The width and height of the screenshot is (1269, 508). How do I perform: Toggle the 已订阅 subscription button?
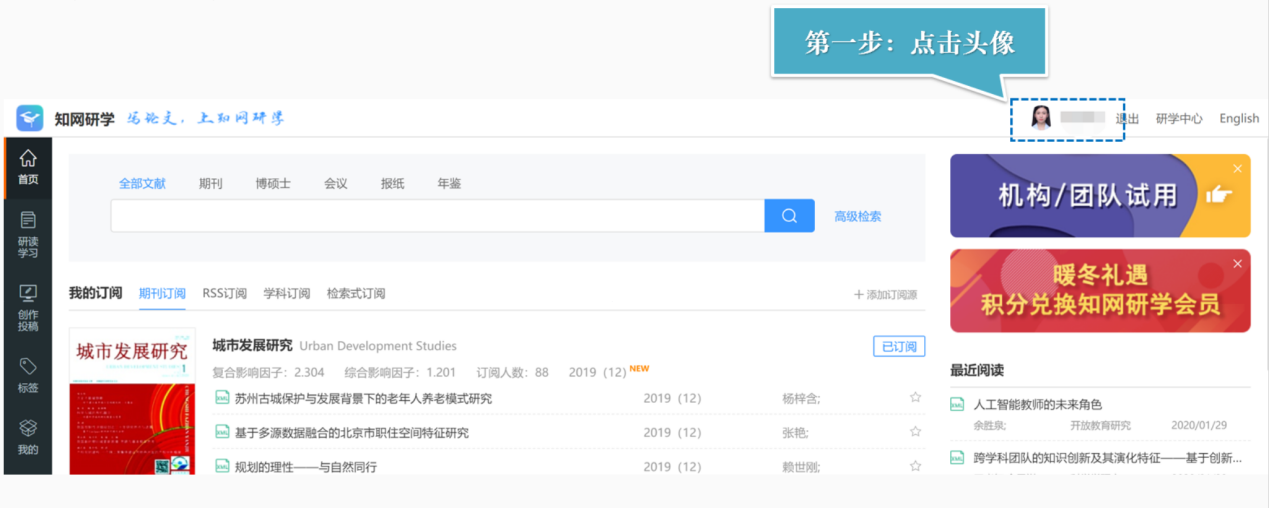(x=899, y=346)
